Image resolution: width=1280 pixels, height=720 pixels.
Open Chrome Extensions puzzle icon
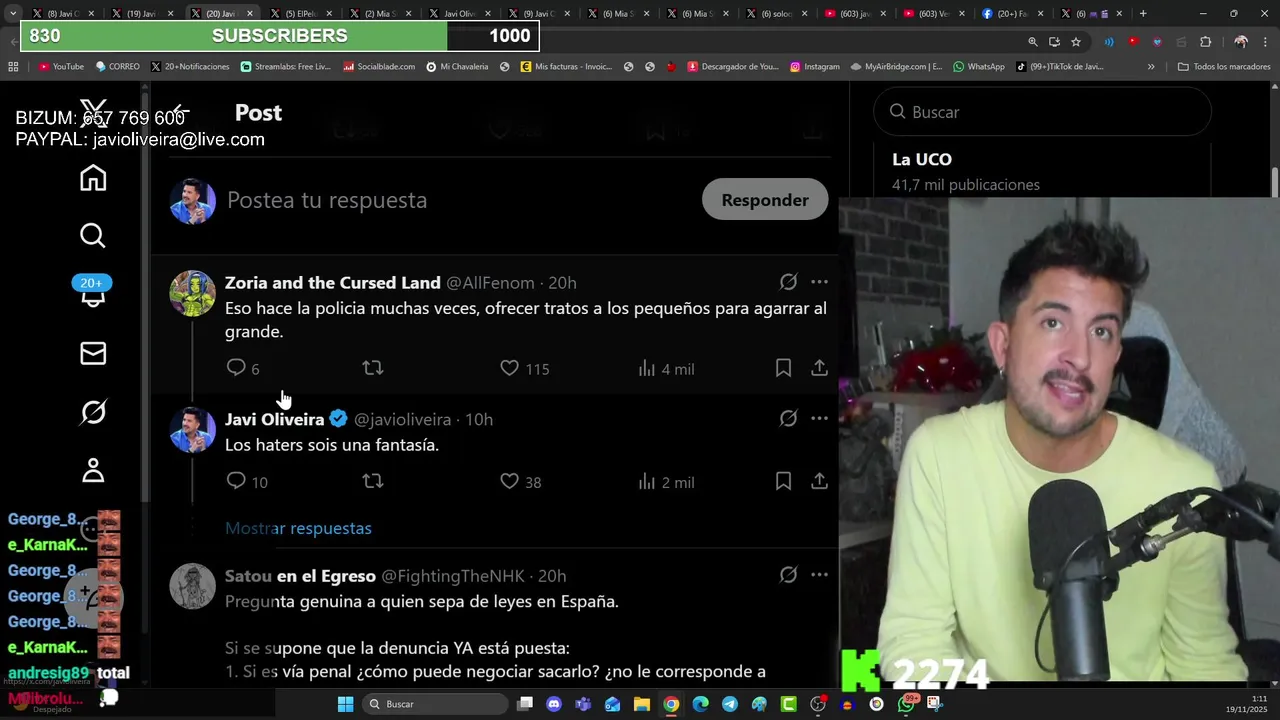click(1205, 42)
